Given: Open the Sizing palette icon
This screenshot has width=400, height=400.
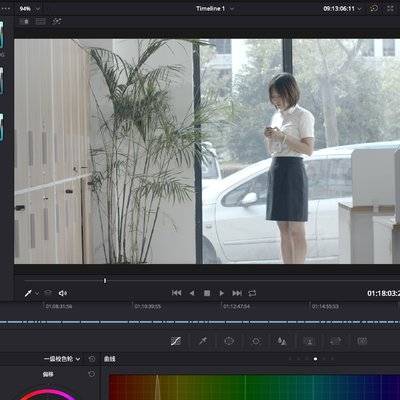Looking at the screenshot, I should click(x=336, y=341).
